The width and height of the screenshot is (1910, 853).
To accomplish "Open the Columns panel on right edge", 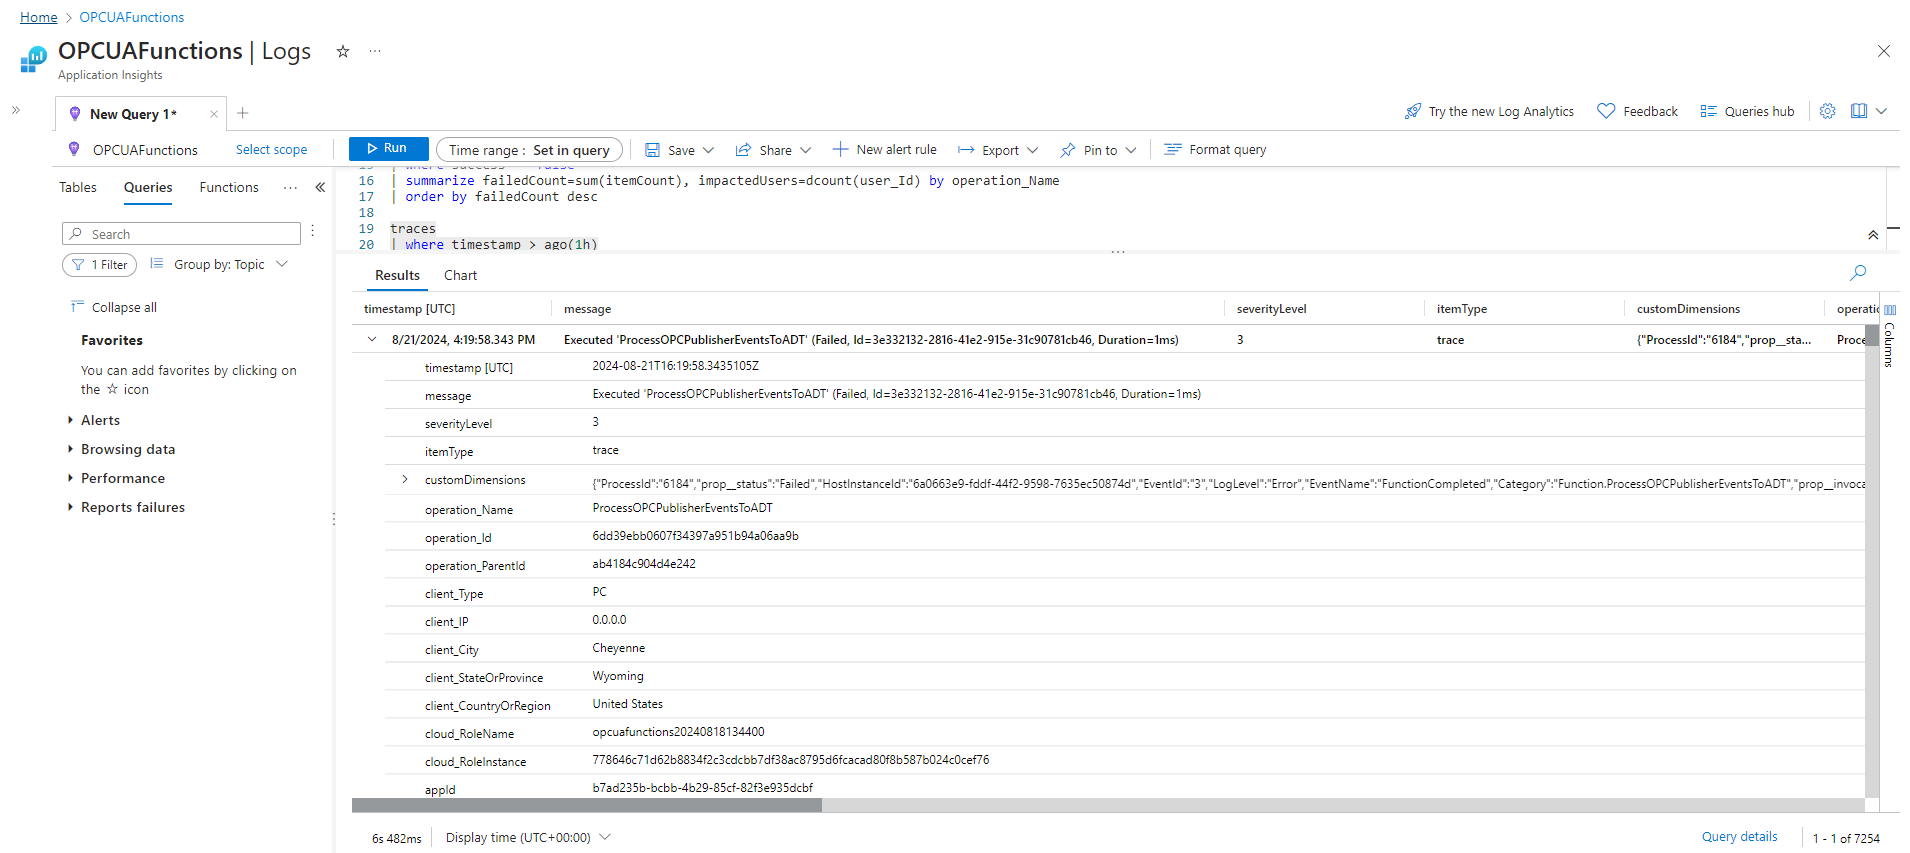I will [1889, 336].
